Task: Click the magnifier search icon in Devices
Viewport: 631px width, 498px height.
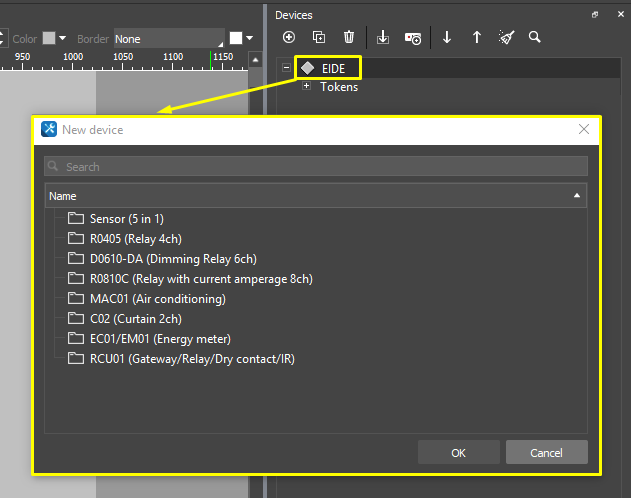Action: 535,37
